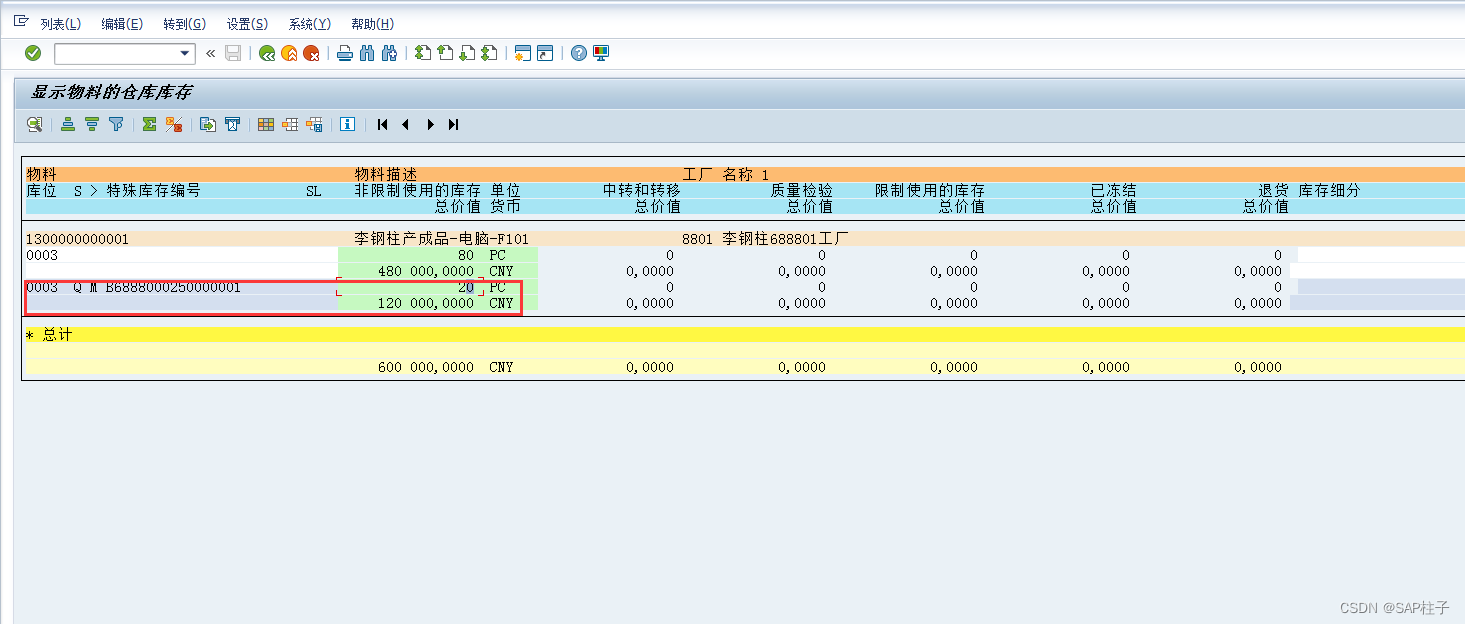This screenshot has width=1465, height=624.
Task: Click the Create shortcut icon
Action: coord(545,53)
